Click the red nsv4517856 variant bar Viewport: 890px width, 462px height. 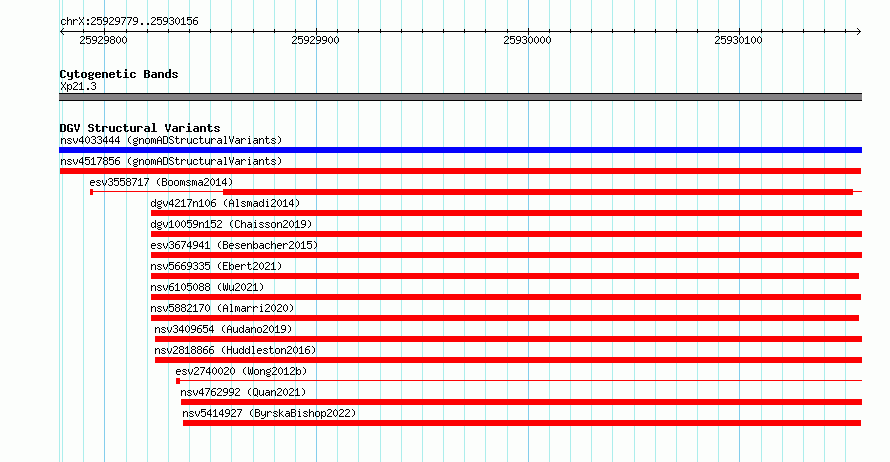click(460, 171)
